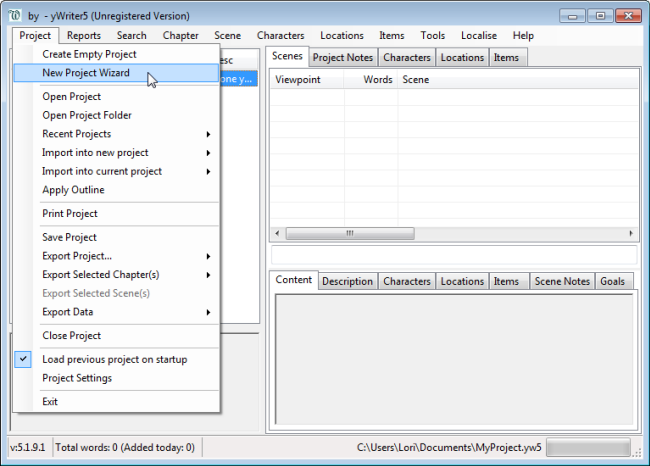Open the Characters menu in menu bar
Viewport: 650px width, 466px height.
280,36
